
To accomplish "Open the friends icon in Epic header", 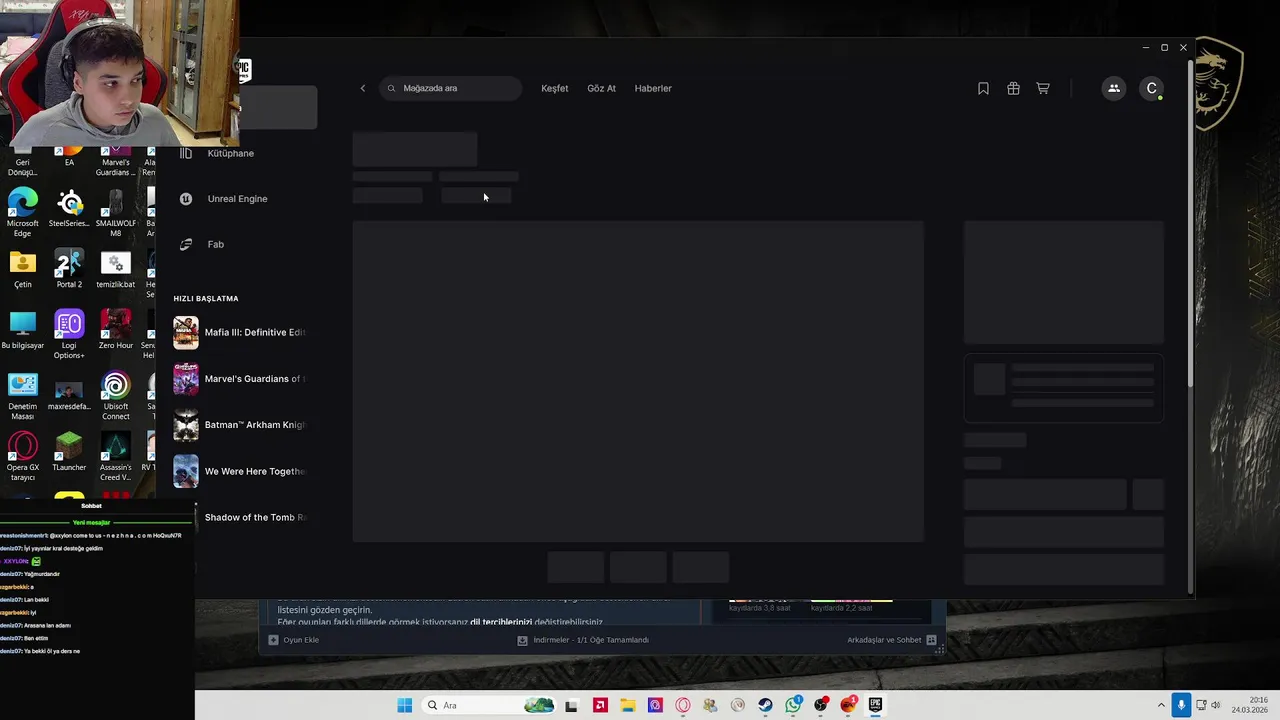I will click(1114, 88).
